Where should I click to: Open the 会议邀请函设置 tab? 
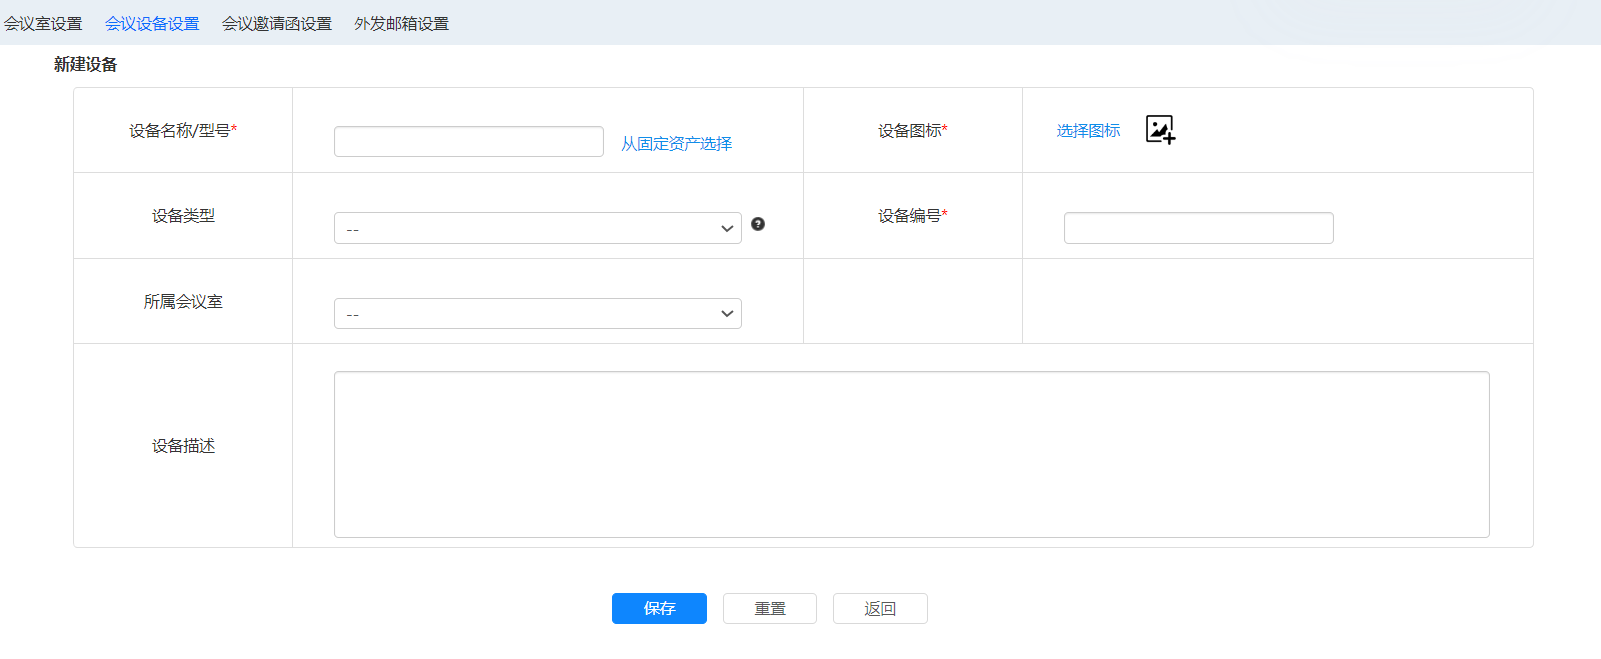(277, 23)
